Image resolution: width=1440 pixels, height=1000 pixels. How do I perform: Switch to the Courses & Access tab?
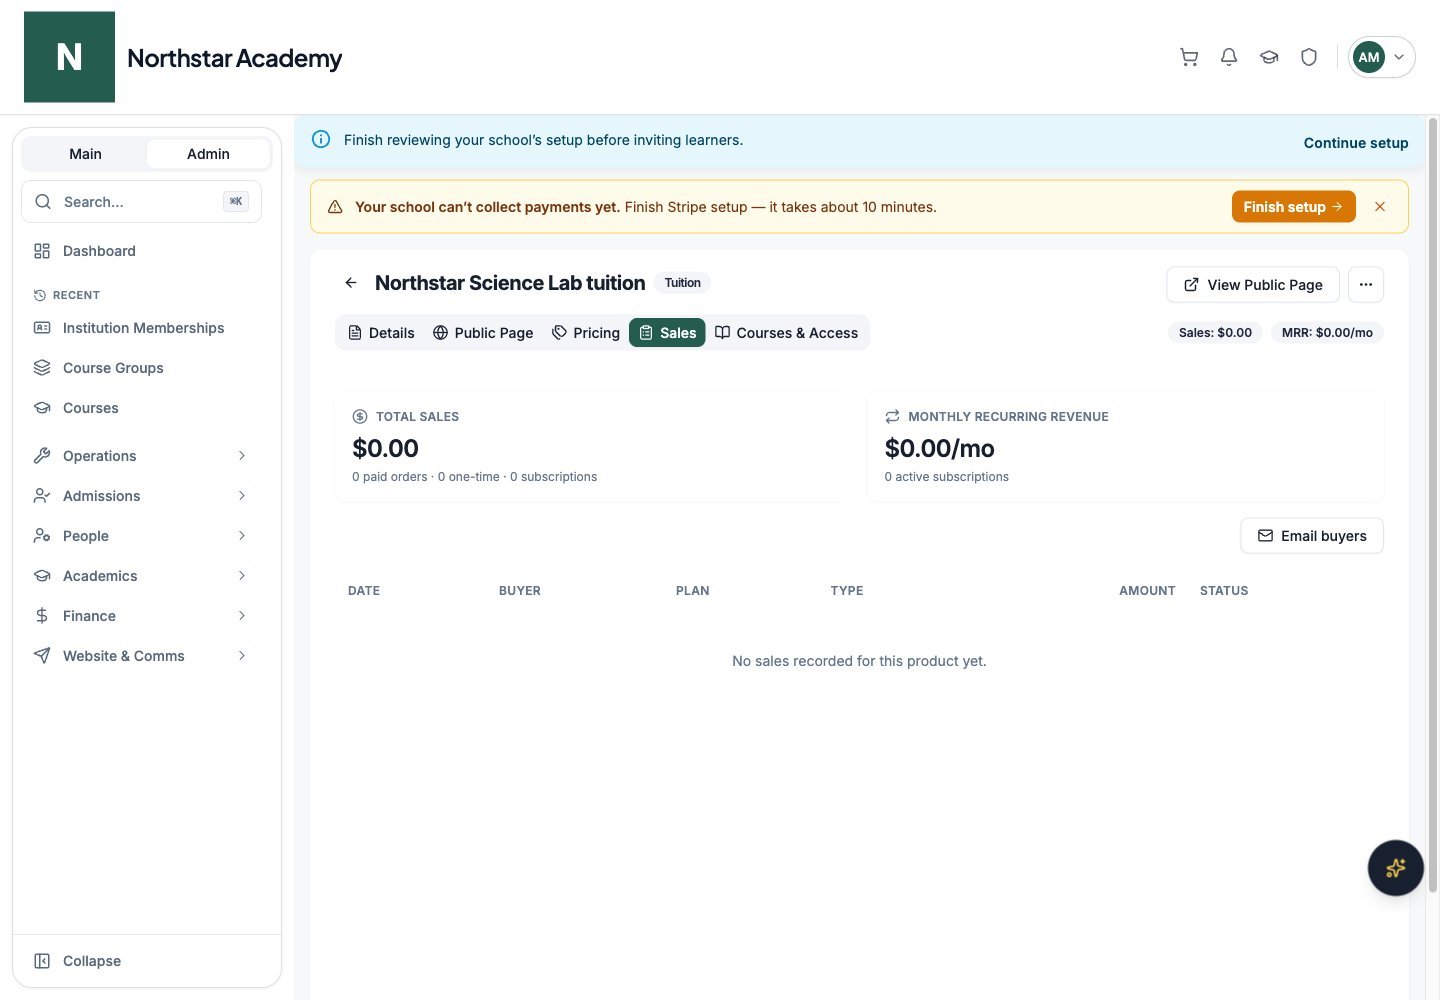786,333
